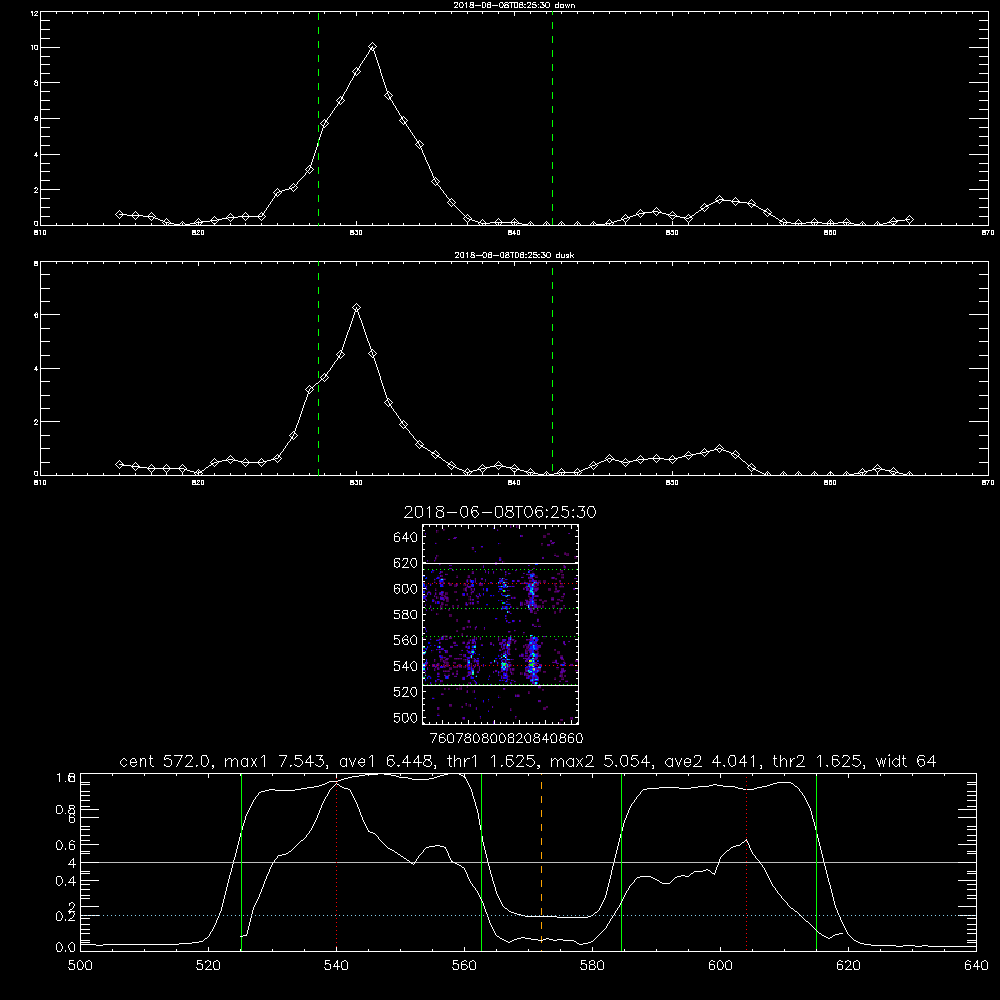This screenshot has width=1000, height=1000.
Task: Select the 'widt 64' value text
Action: tap(906, 761)
